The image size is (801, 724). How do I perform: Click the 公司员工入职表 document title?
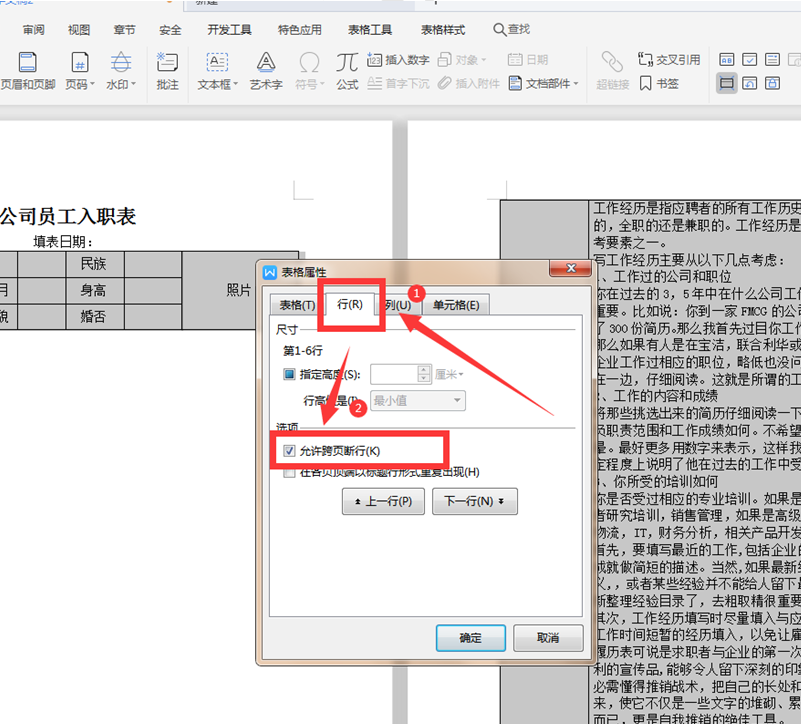pos(67,216)
